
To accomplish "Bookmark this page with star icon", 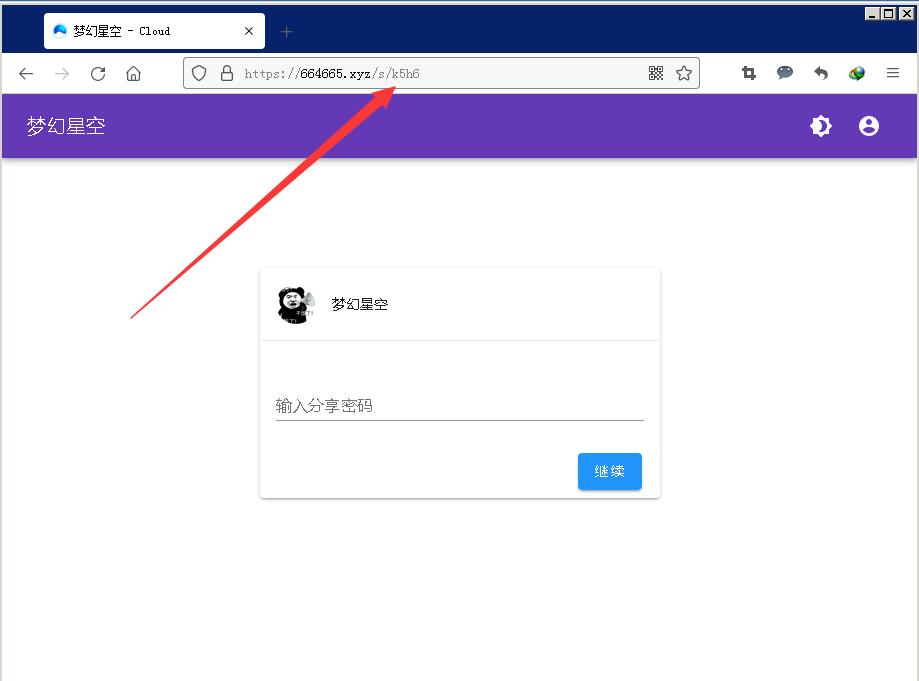I will (684, 73).
